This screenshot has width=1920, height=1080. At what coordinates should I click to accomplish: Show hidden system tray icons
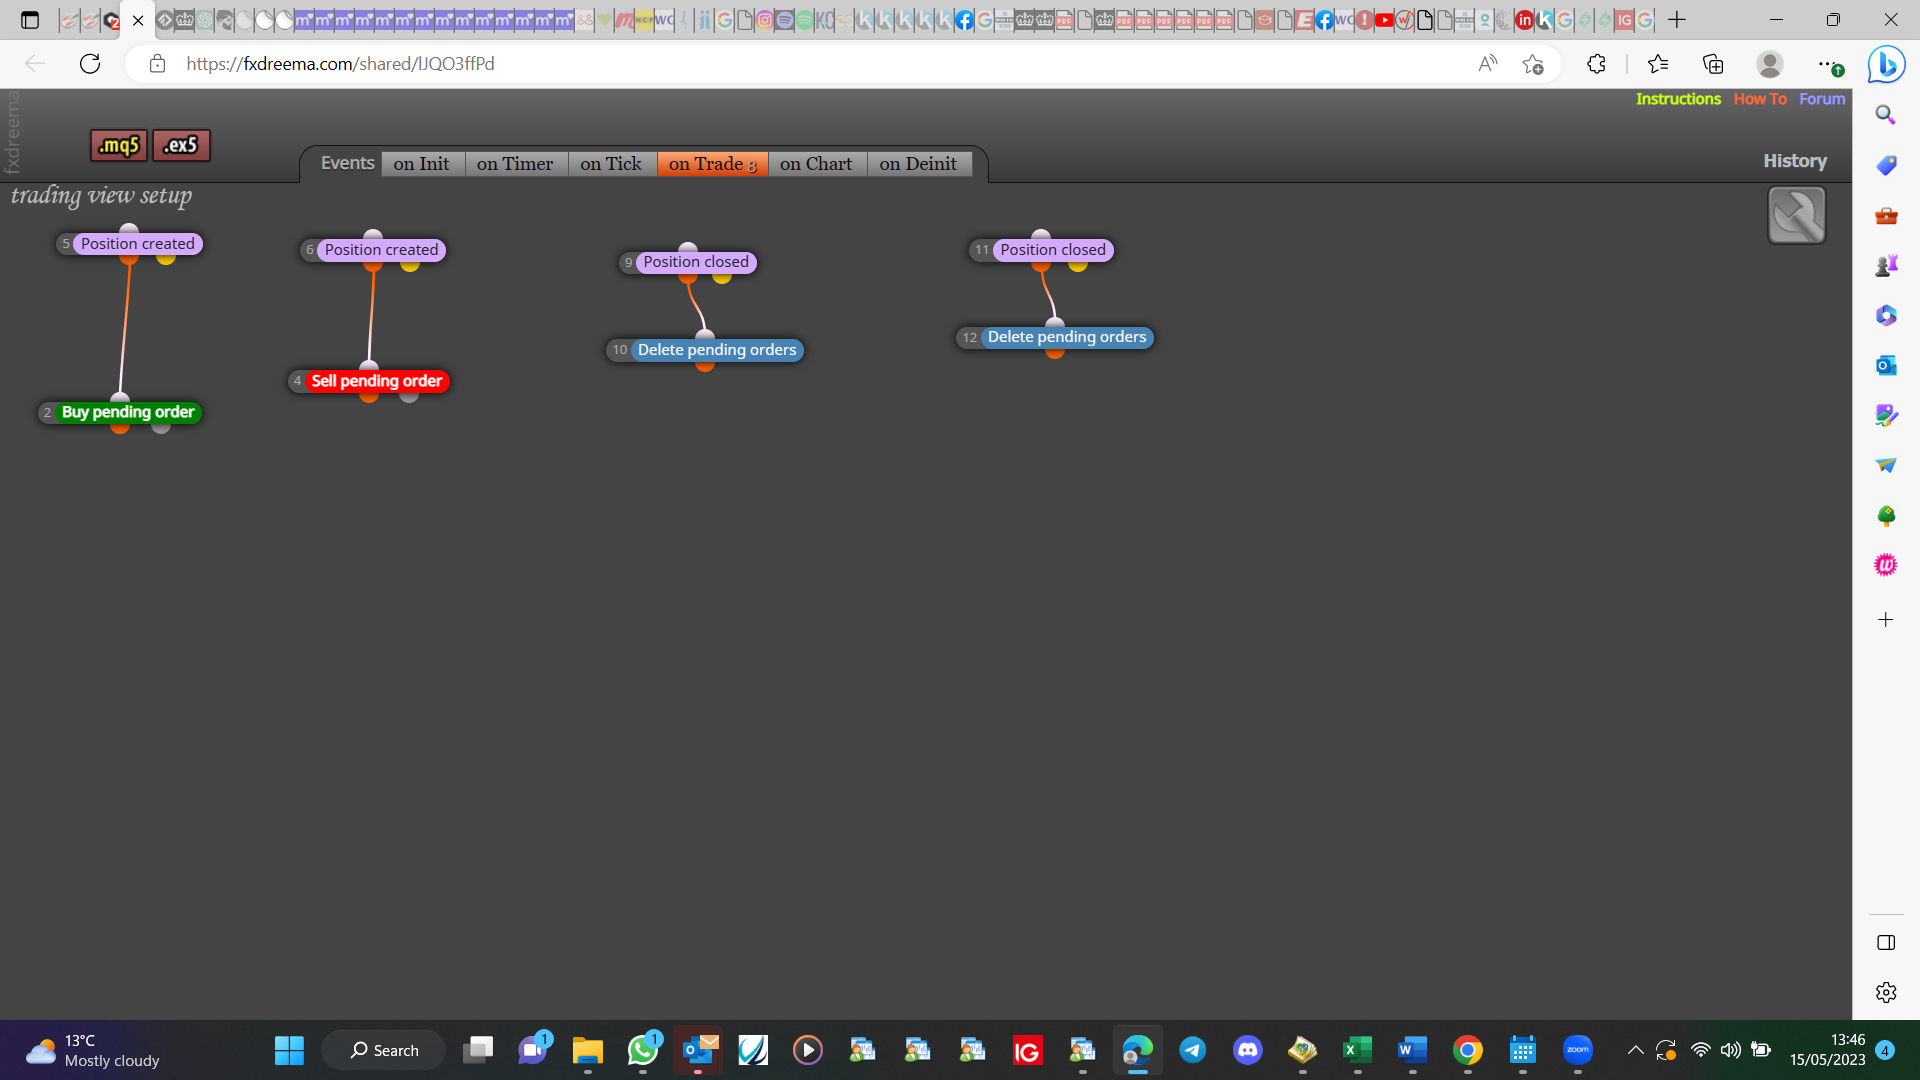(1636, 1050)
